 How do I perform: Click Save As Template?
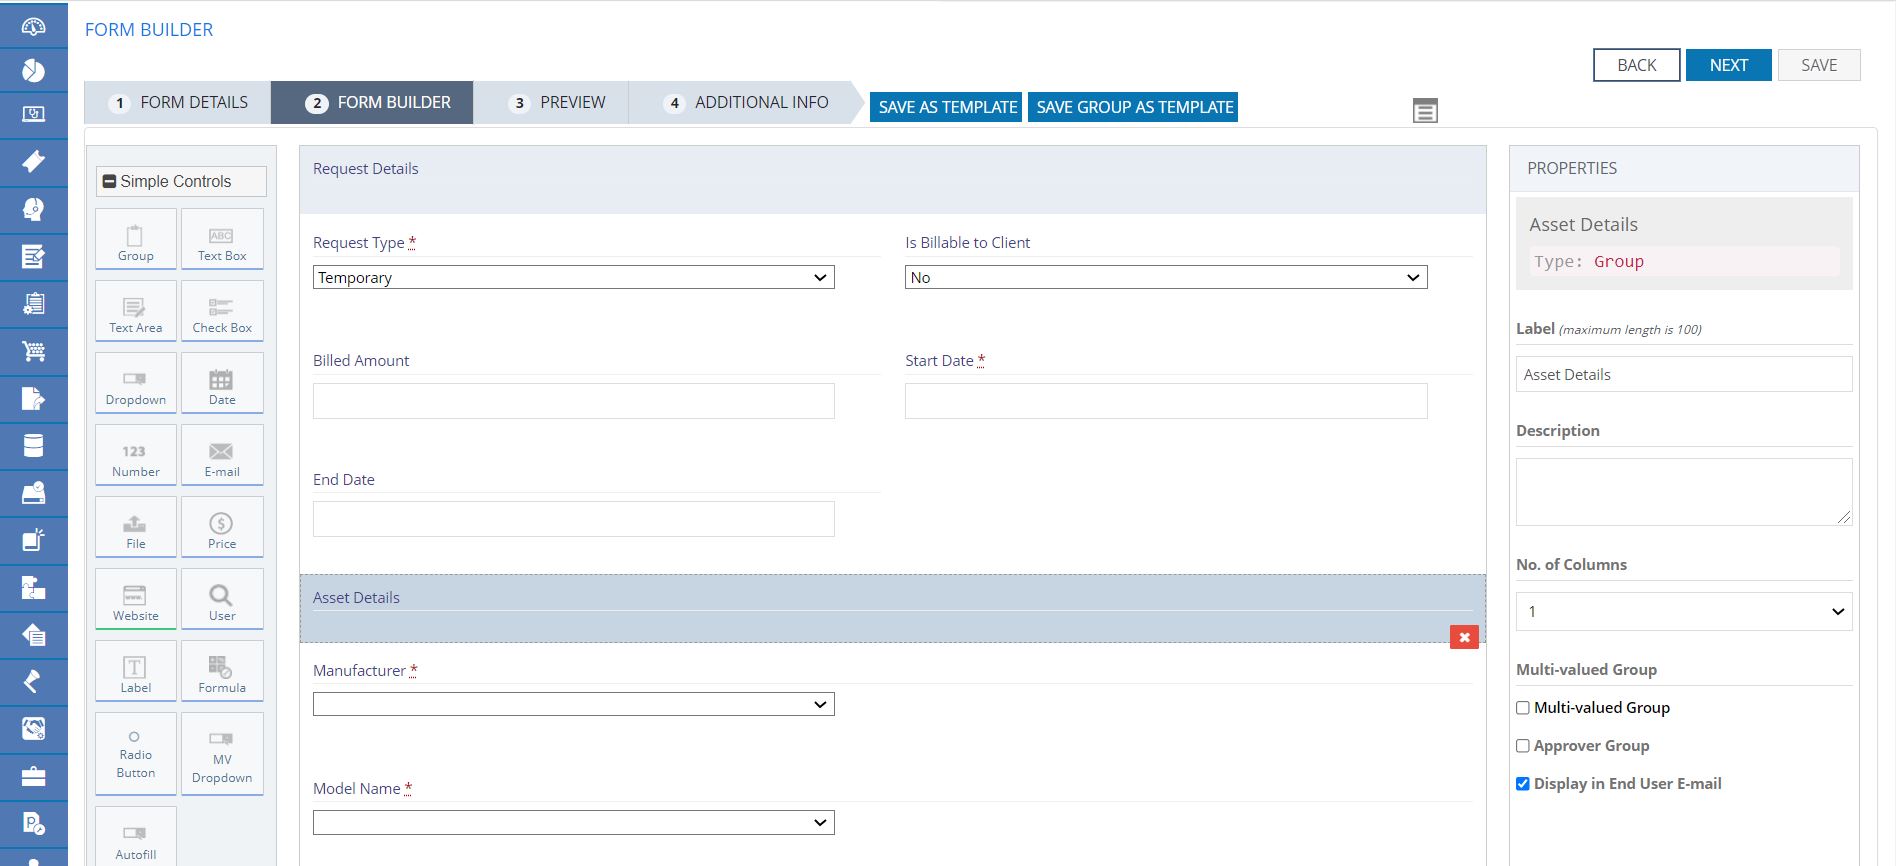[x=947, y=107]
